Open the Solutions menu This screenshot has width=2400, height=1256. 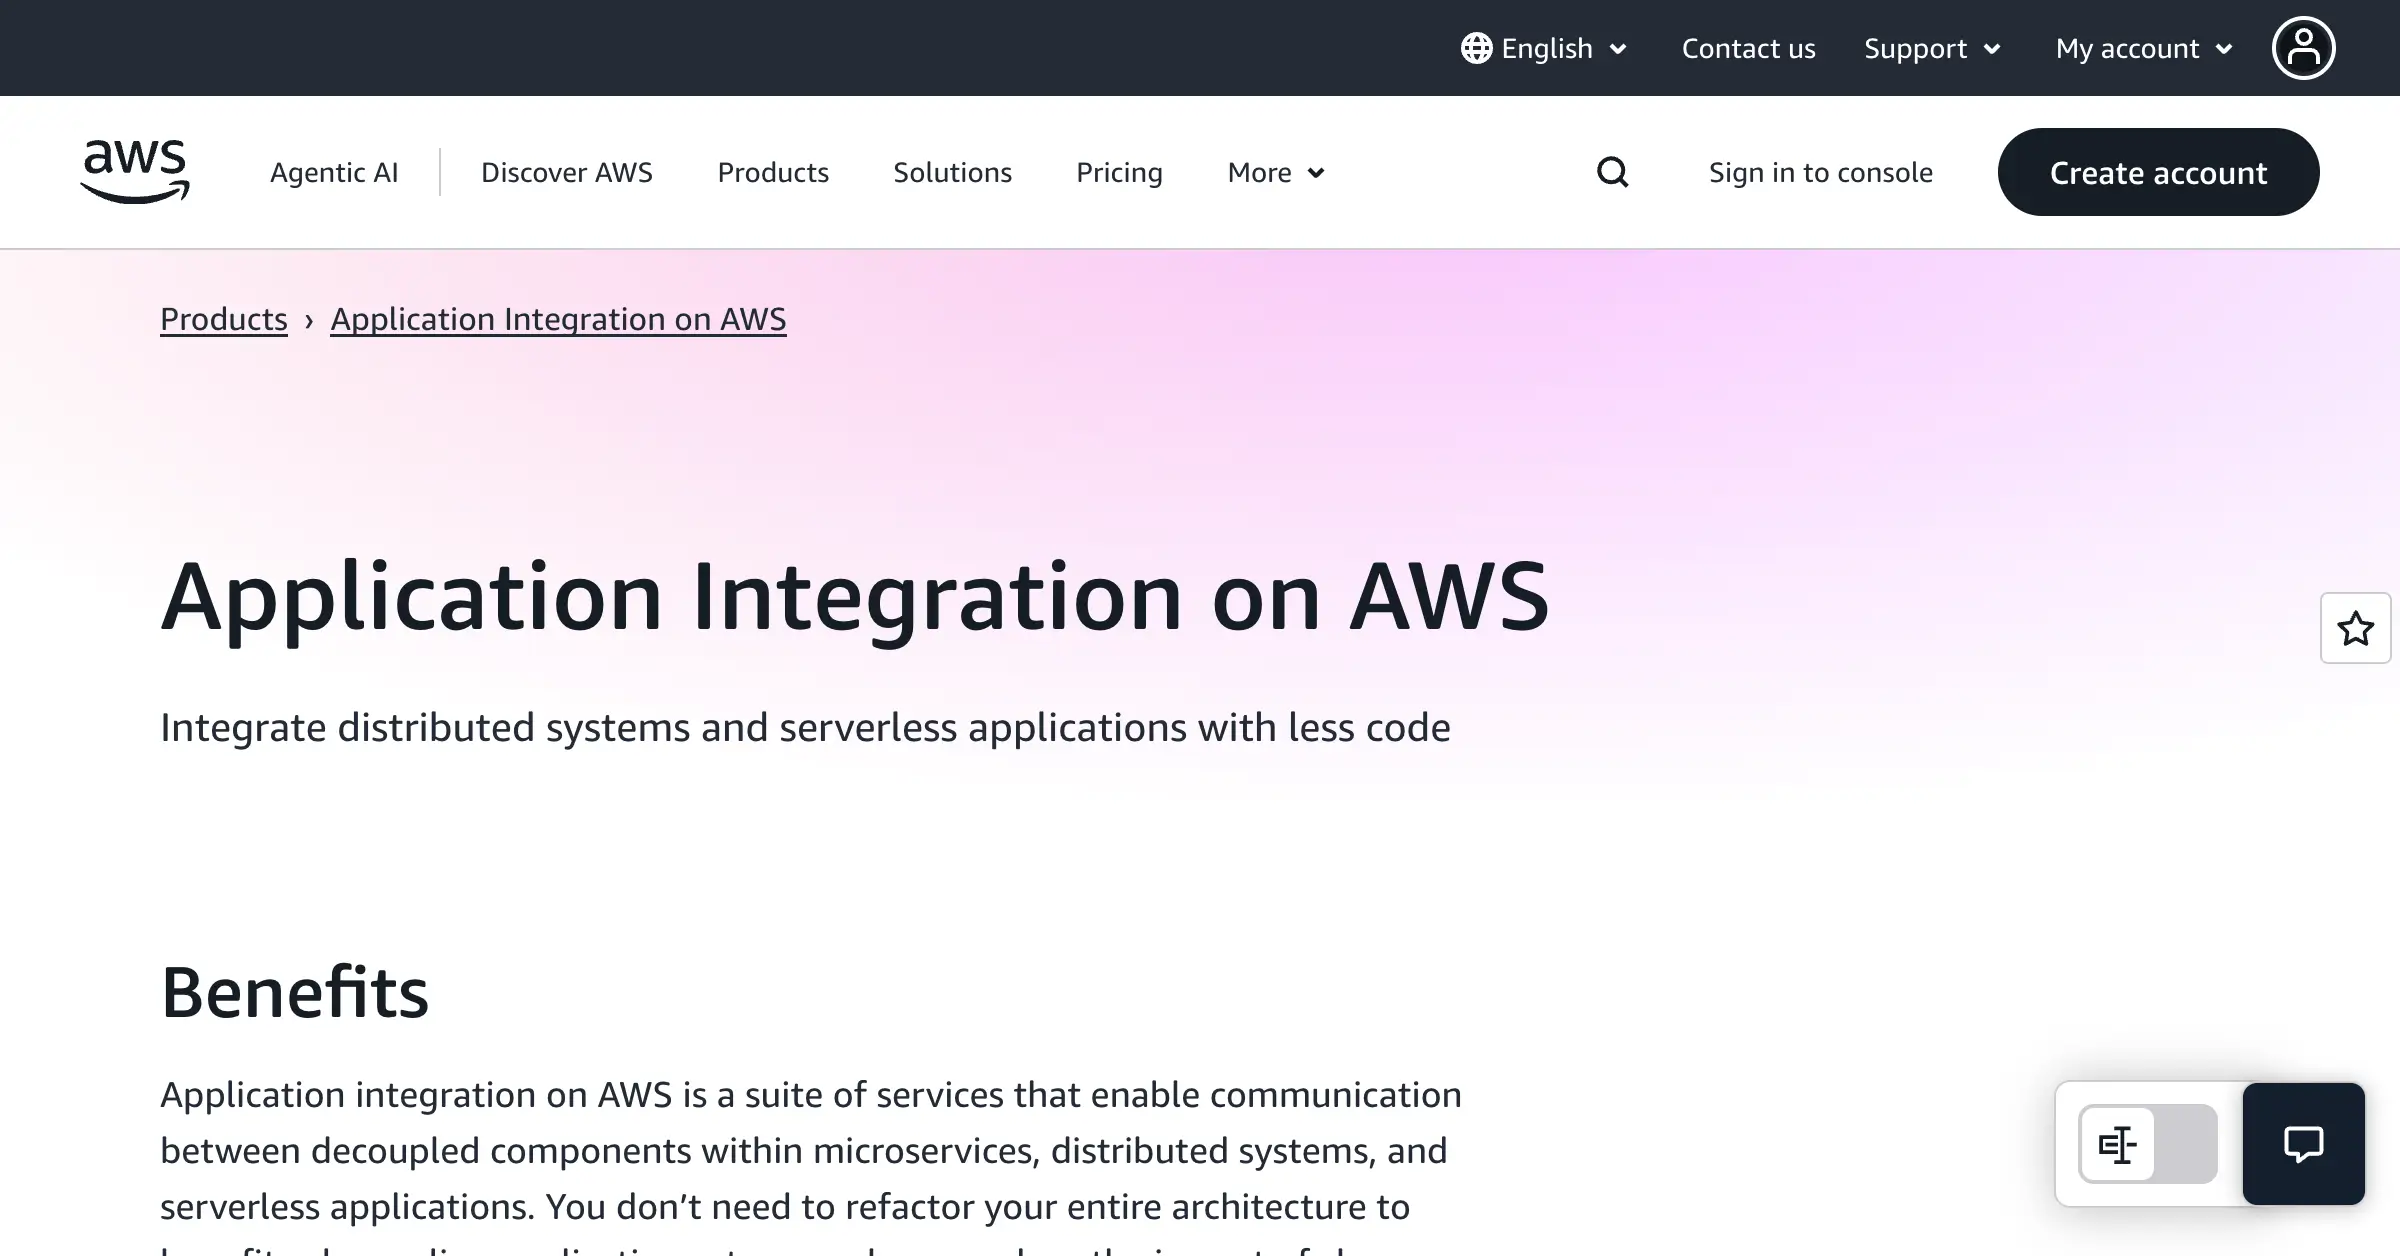coord(952,172)
